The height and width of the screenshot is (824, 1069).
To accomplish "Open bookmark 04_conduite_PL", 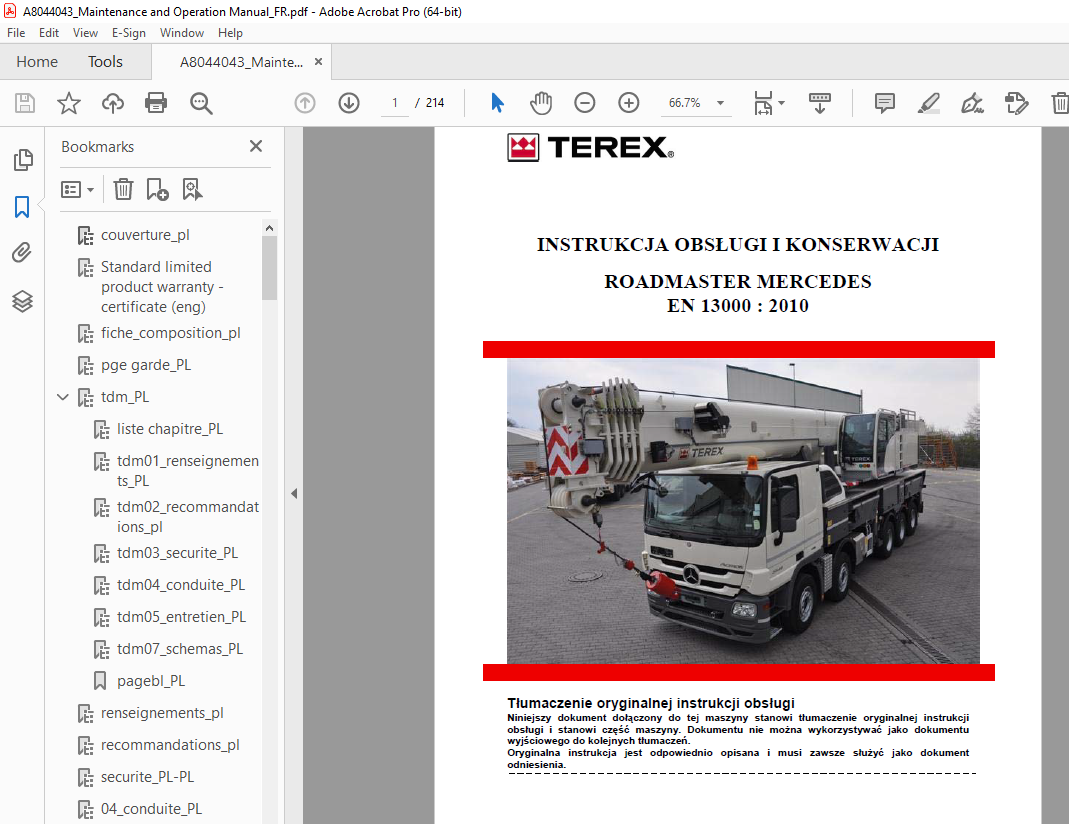I will pos(151,810).
